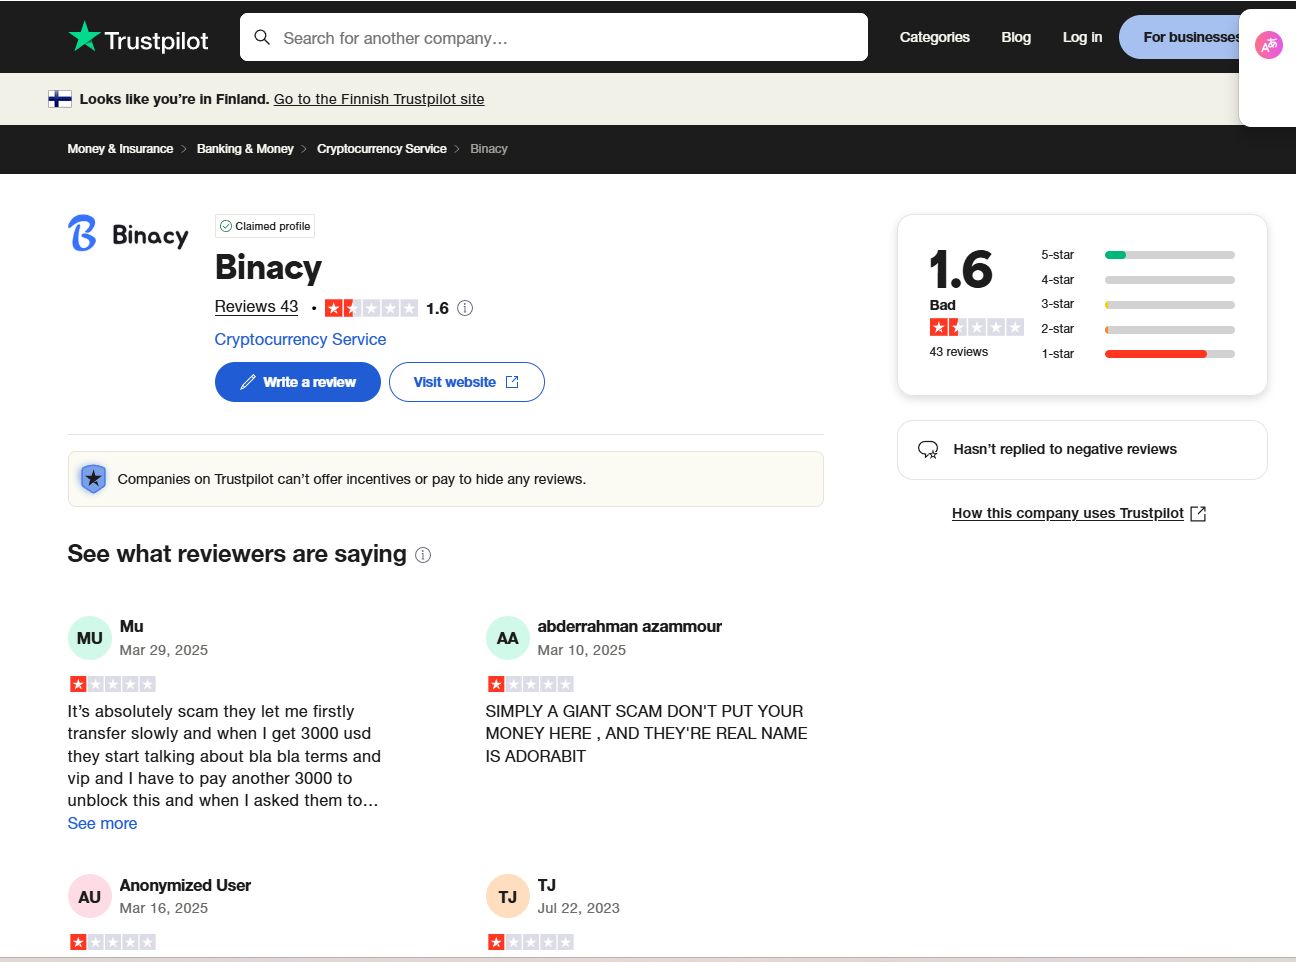This screenshot has height=962, width=1296.
Task: Click the speech bubble icon by negative reviews
Action: point(928,450)
